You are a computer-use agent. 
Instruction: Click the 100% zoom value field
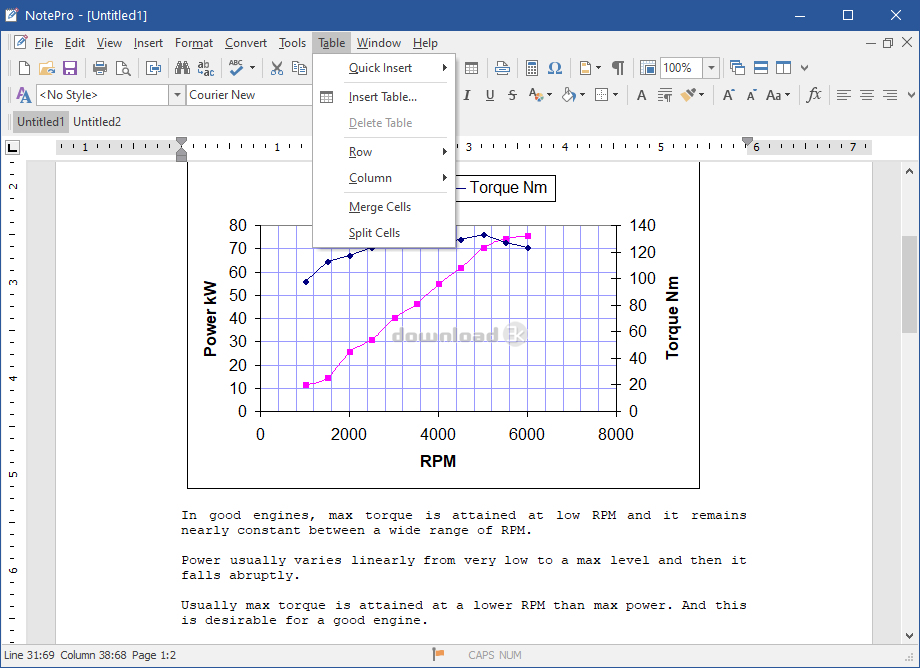[681, 68]
